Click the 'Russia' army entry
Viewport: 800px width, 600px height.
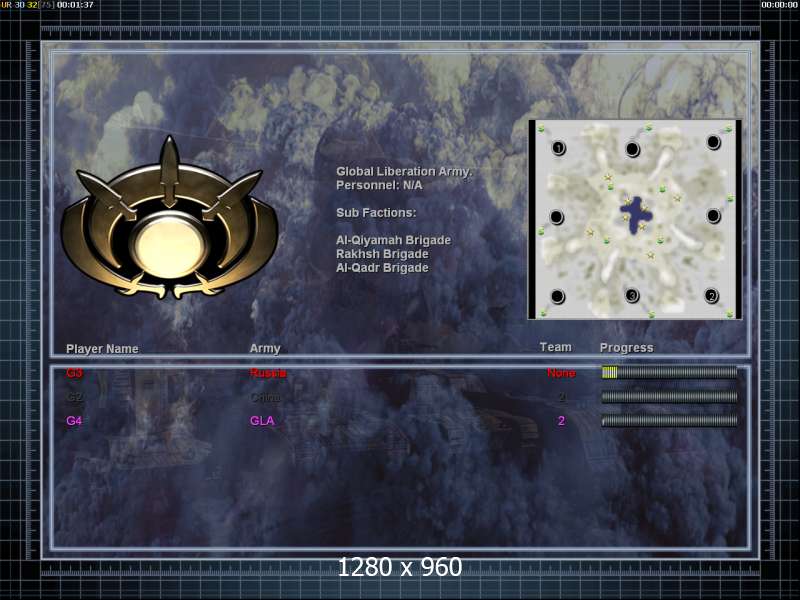268,373
